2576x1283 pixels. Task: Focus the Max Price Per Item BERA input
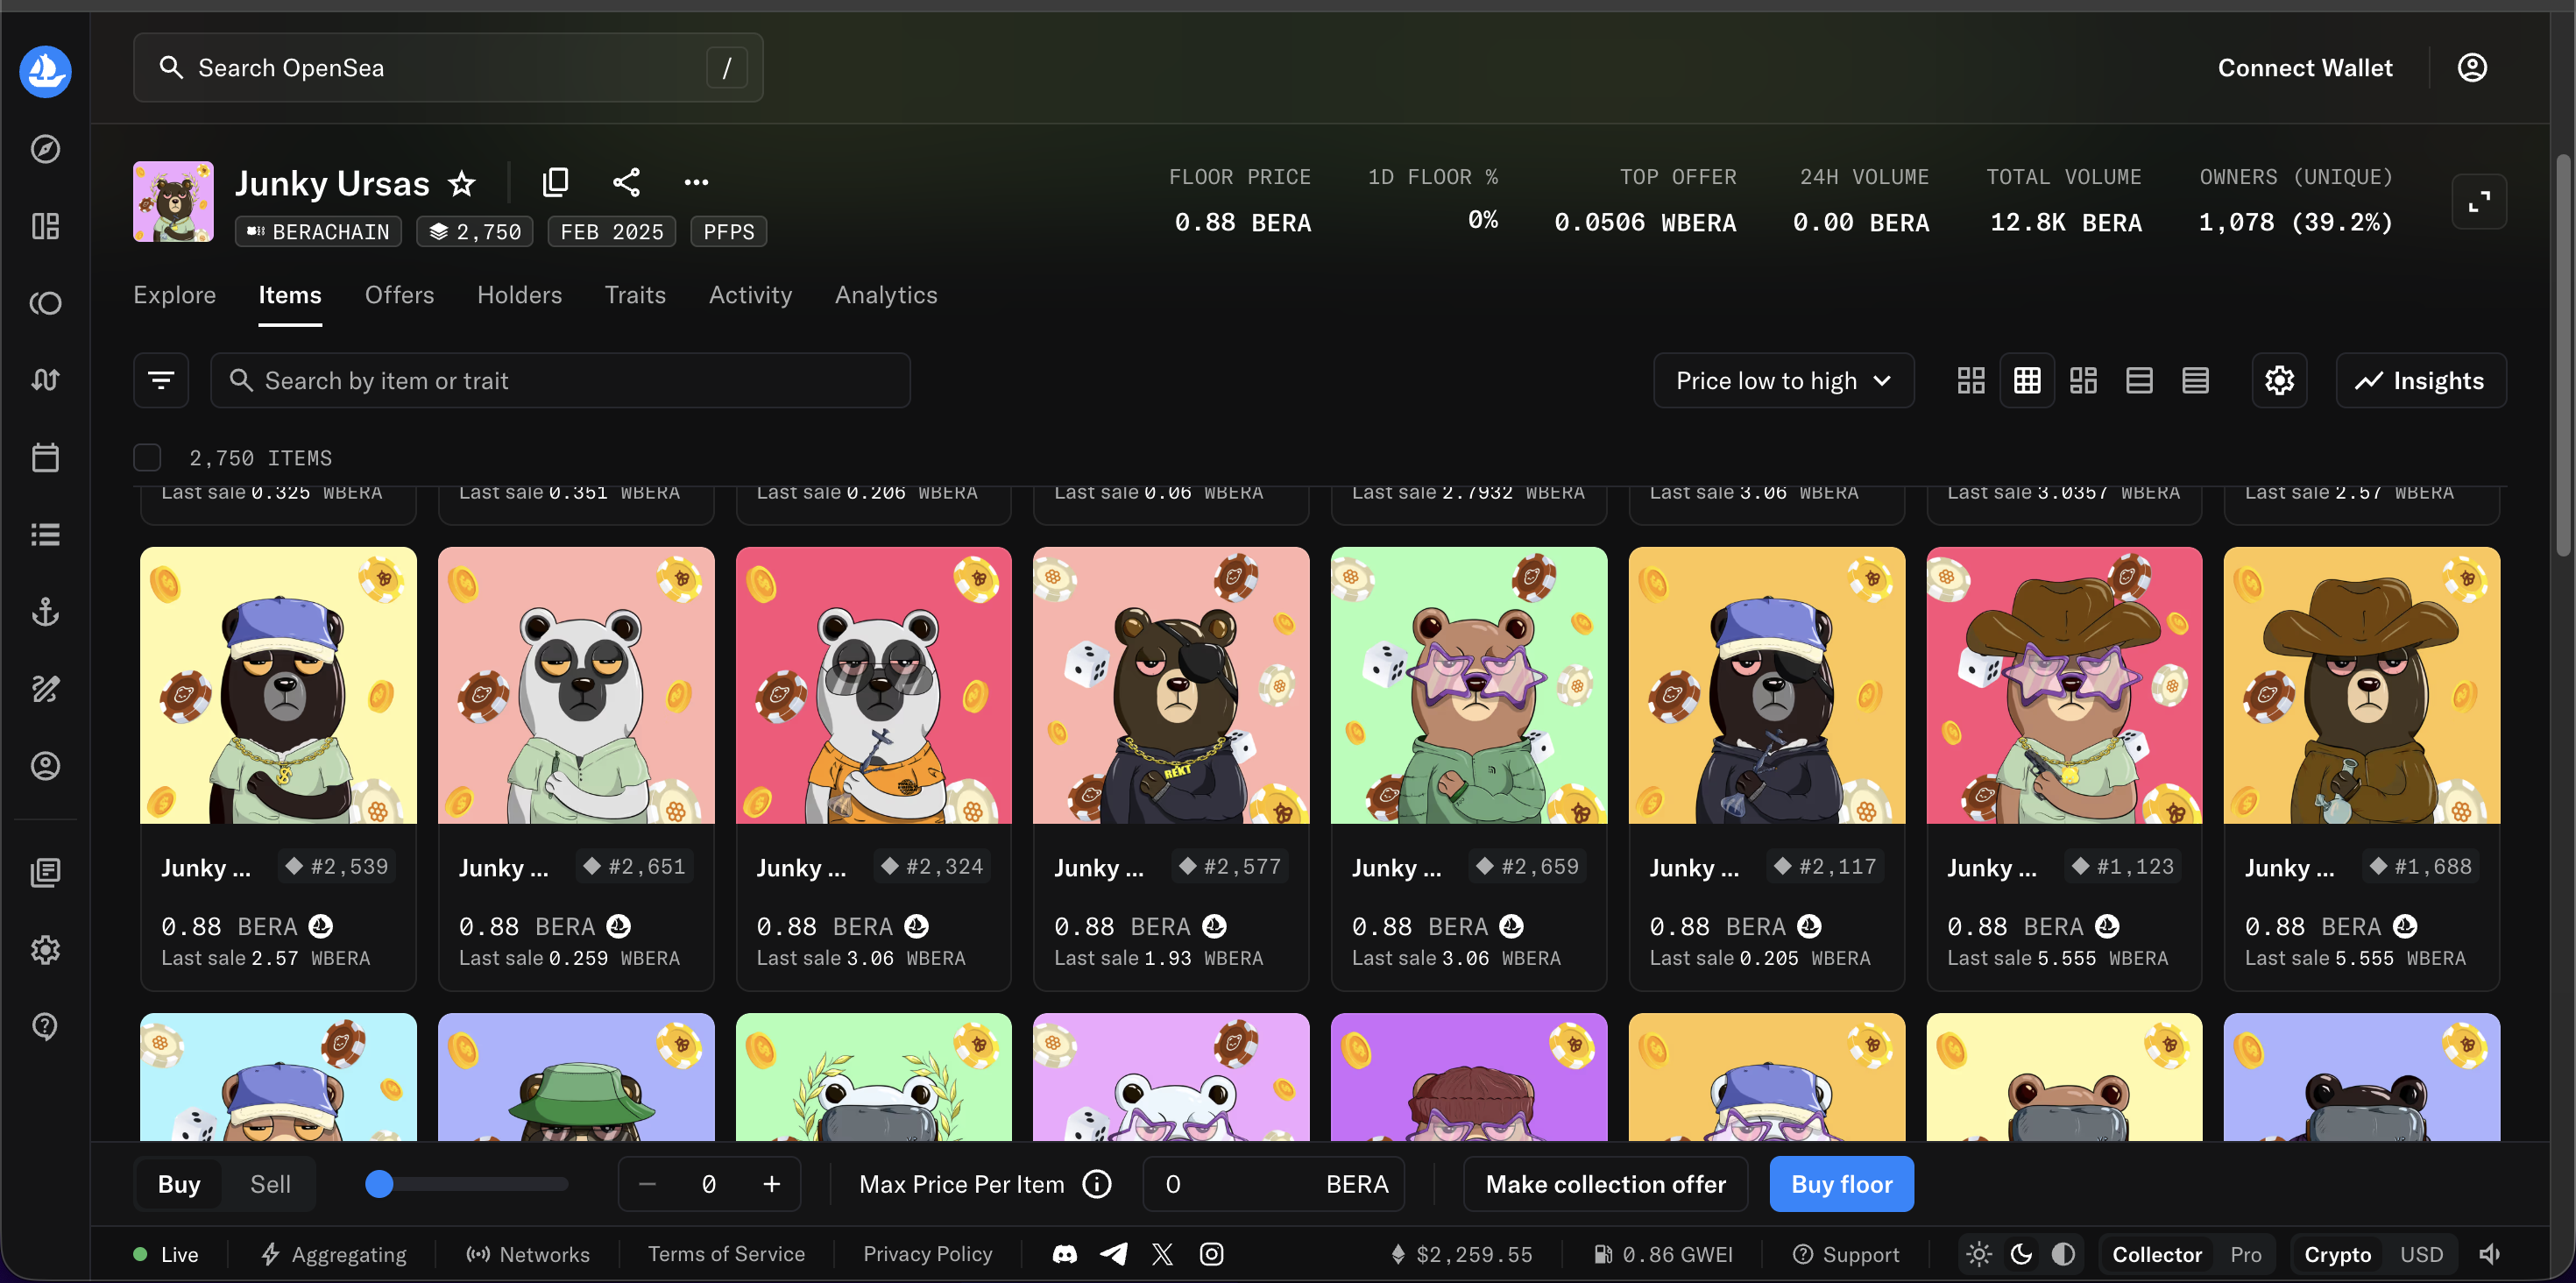[x=1273, y=1184]
